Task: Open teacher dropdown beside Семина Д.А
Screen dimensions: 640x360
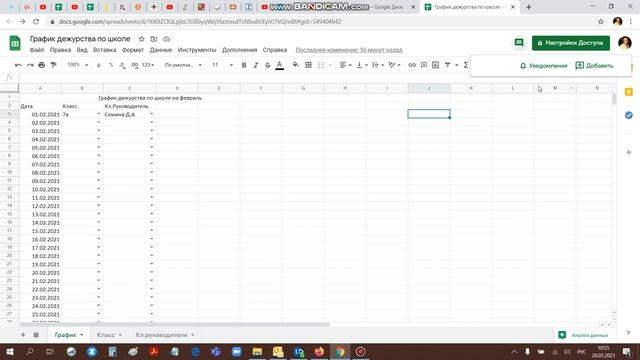Action: tap(151, 114)
